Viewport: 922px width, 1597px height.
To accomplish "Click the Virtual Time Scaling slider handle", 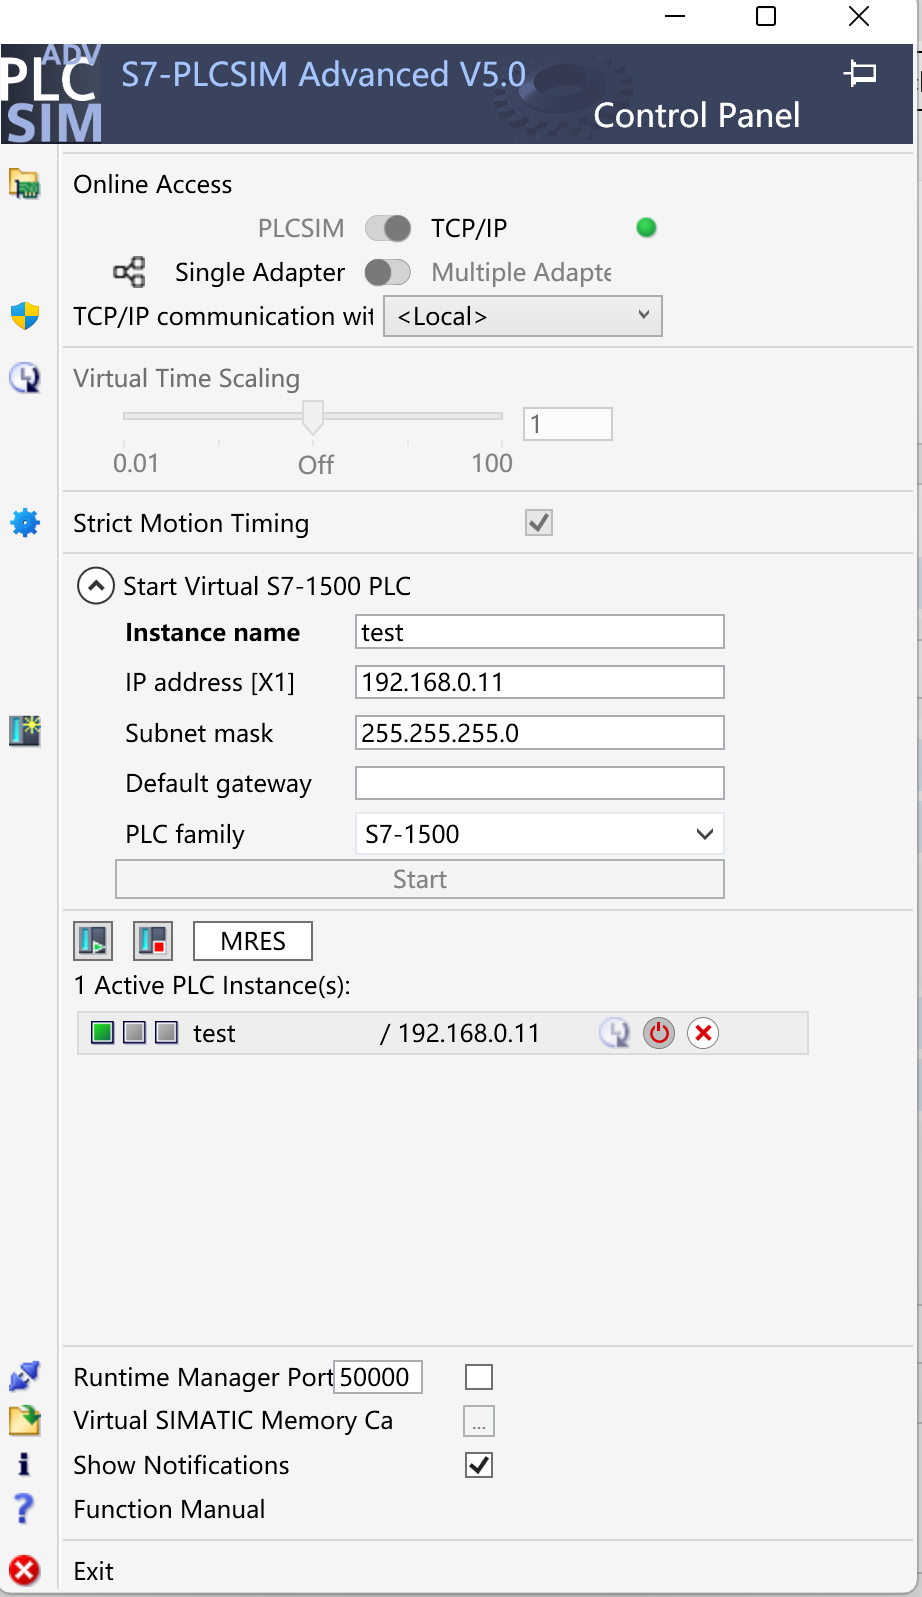I will (313, 417).
